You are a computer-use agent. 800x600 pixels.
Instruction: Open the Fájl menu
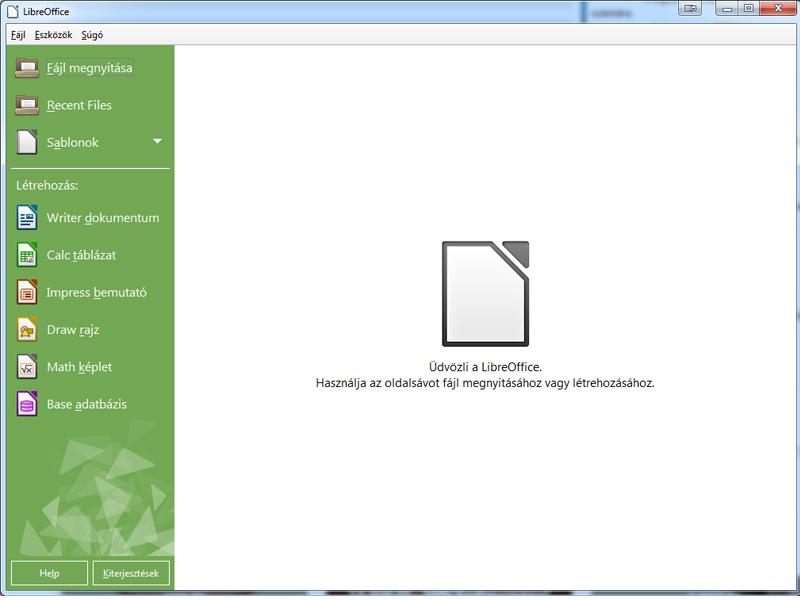pyautogui.click(x=18, y=35)
